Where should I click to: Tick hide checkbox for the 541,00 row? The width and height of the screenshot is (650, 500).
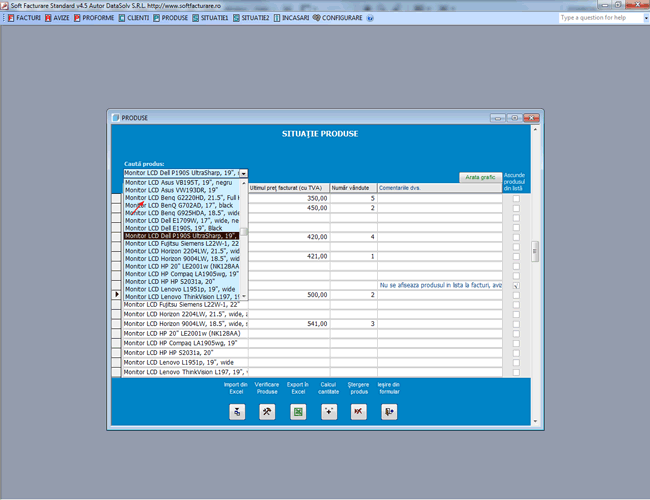click(x=516, y=324)
